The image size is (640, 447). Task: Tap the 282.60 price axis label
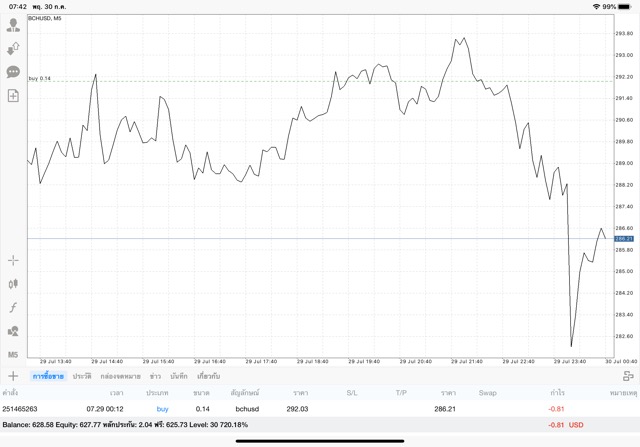(624, 336)
